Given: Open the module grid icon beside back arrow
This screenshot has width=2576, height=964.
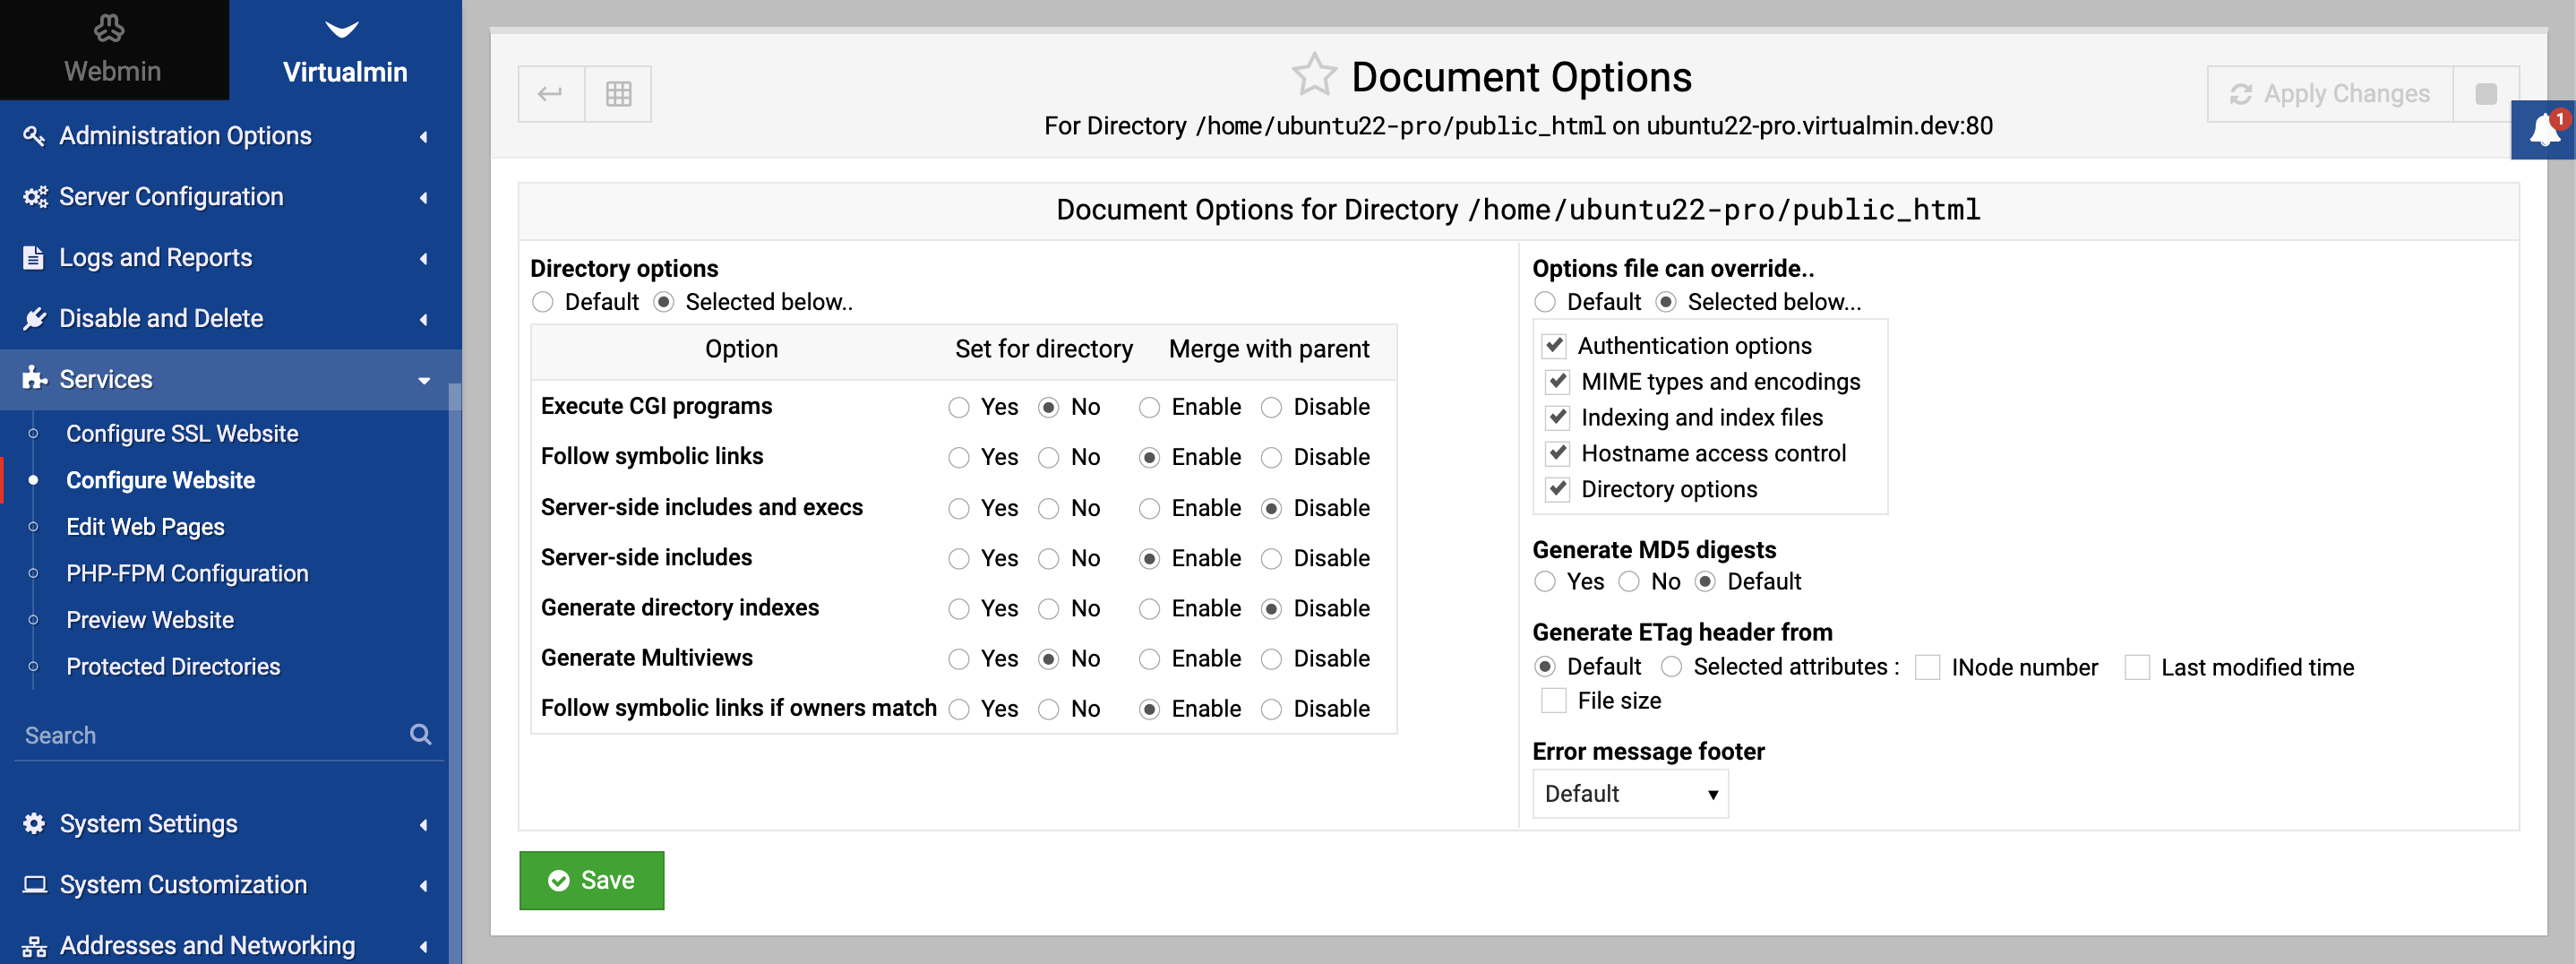Looking at the screenshot, I should 618,93.
